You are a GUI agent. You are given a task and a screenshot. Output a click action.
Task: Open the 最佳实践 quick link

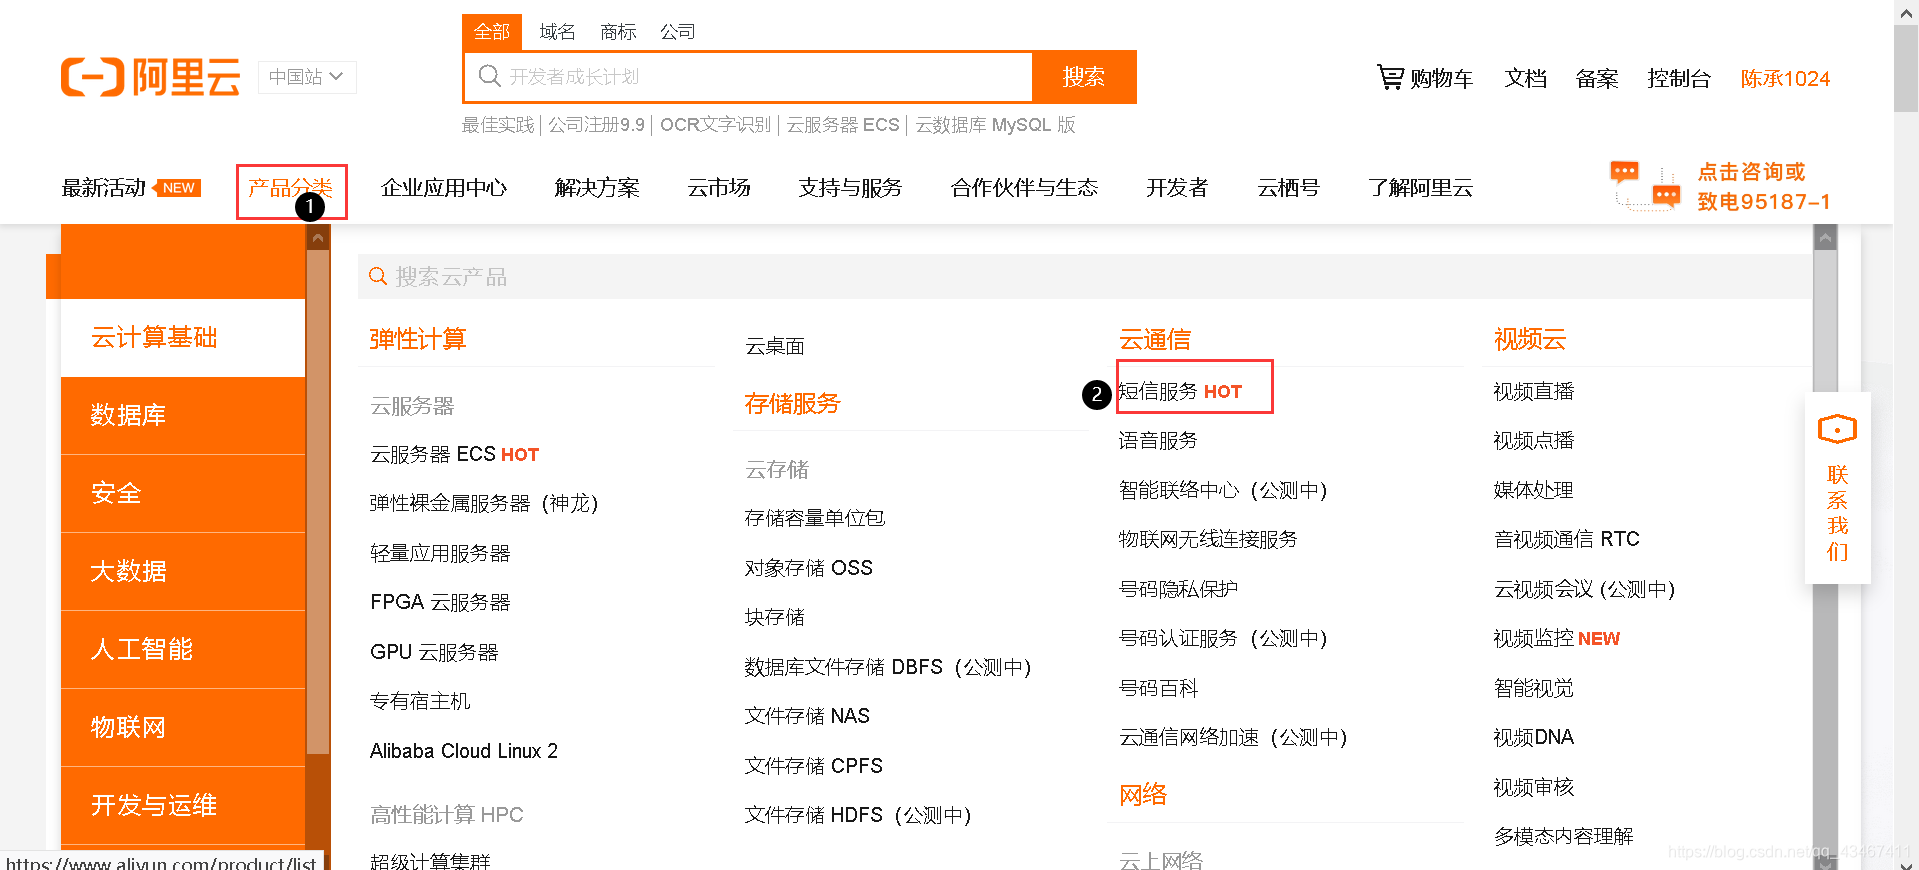(x=498, y=125)
